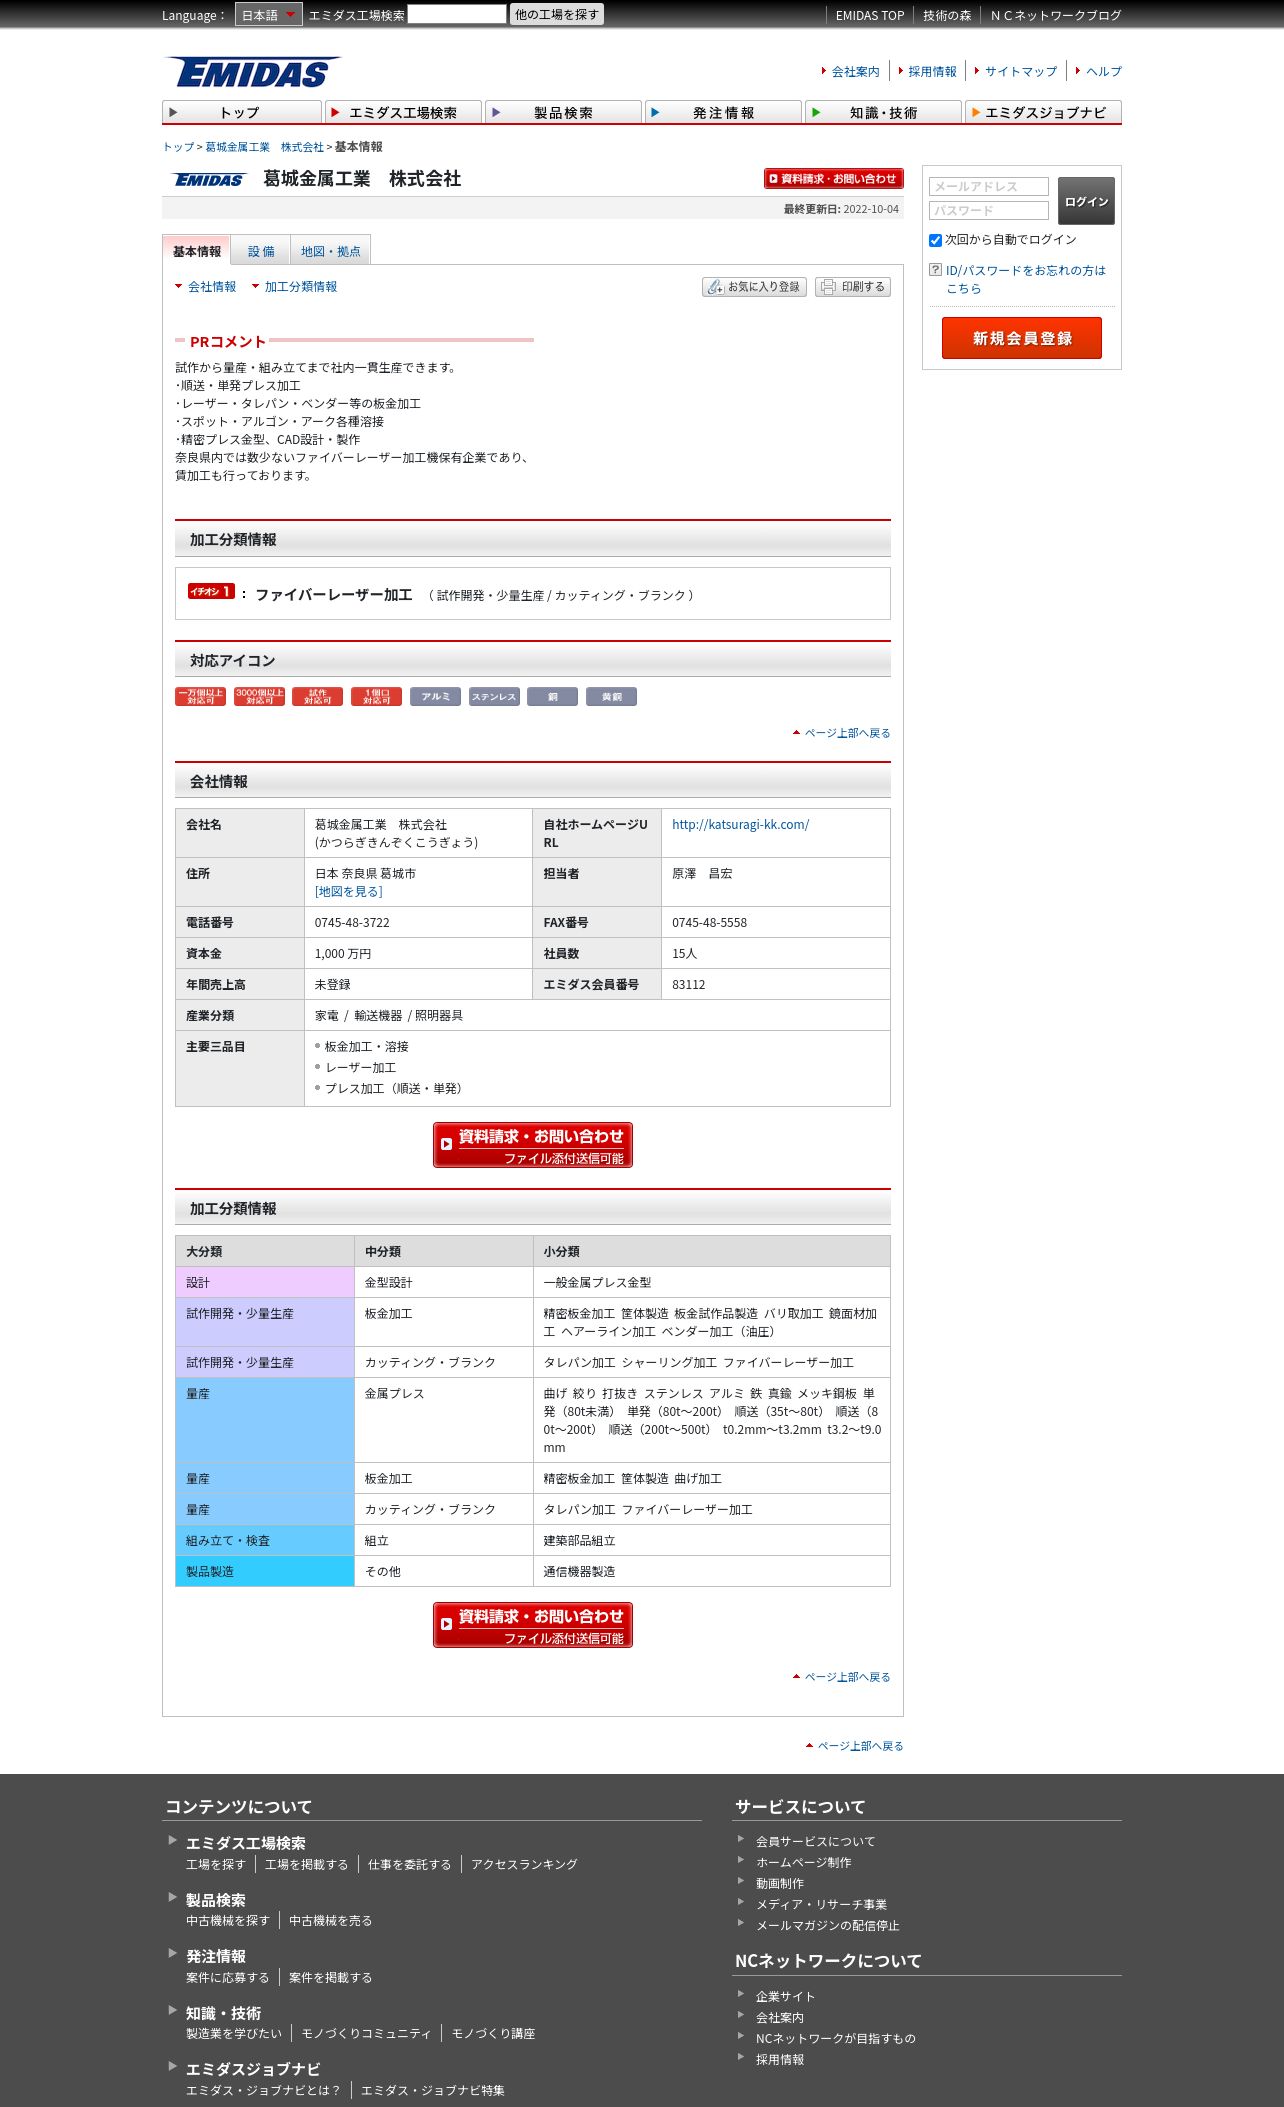Open the Language dropdown showing 日本語
The width and height of the screenshot is (1284, 2107).
coord(268,15)
